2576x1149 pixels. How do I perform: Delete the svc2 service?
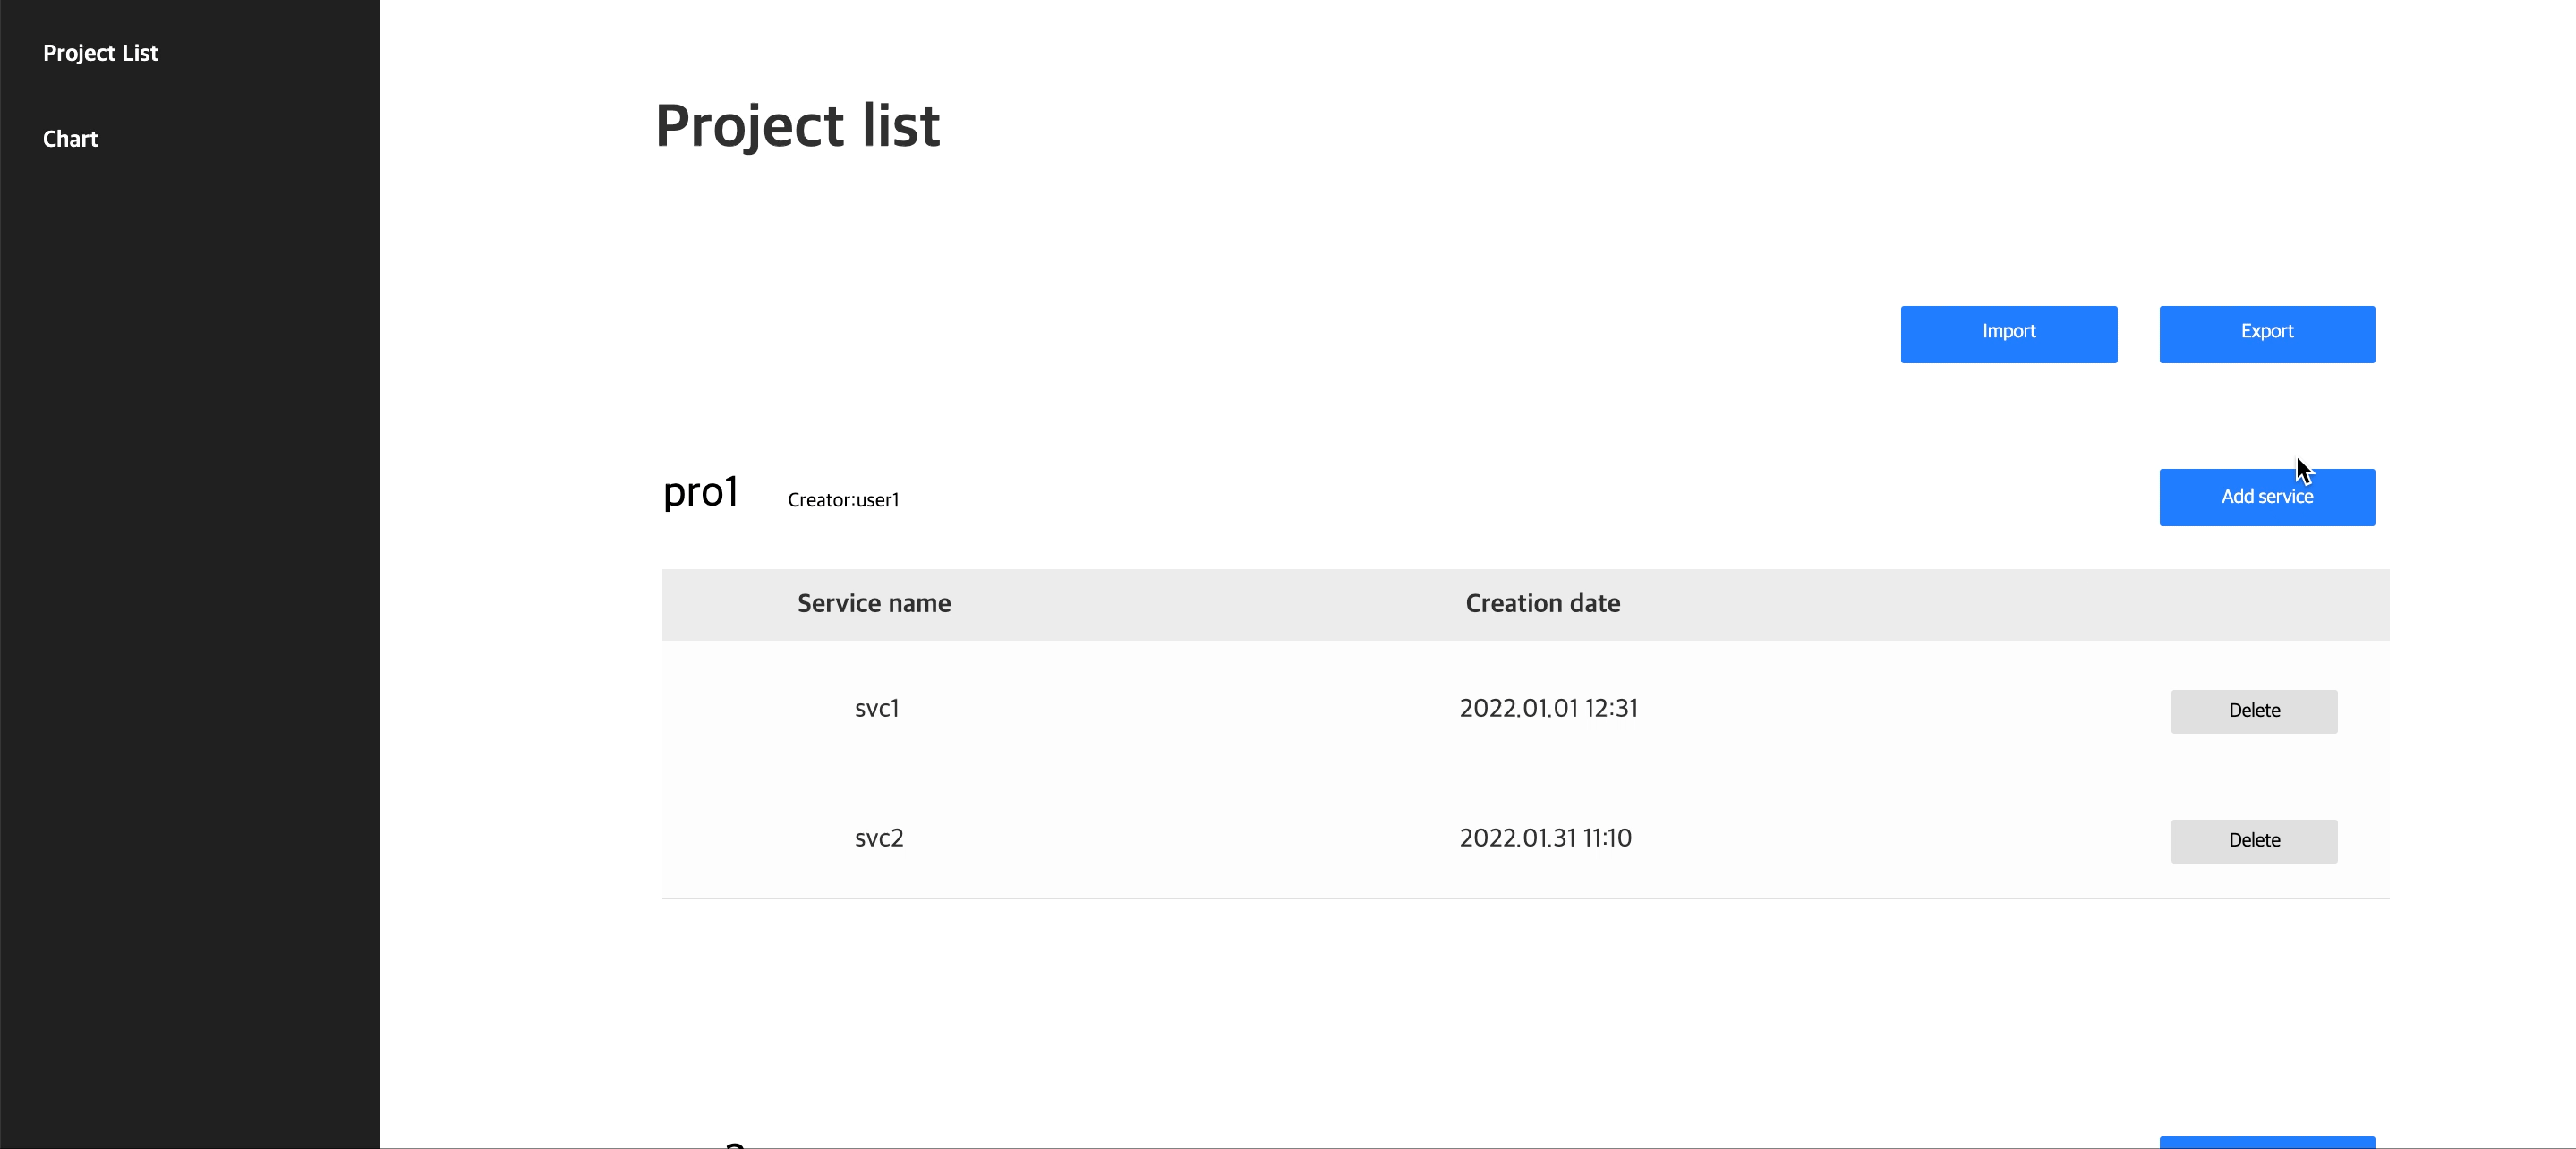[x=2254, y=840]
